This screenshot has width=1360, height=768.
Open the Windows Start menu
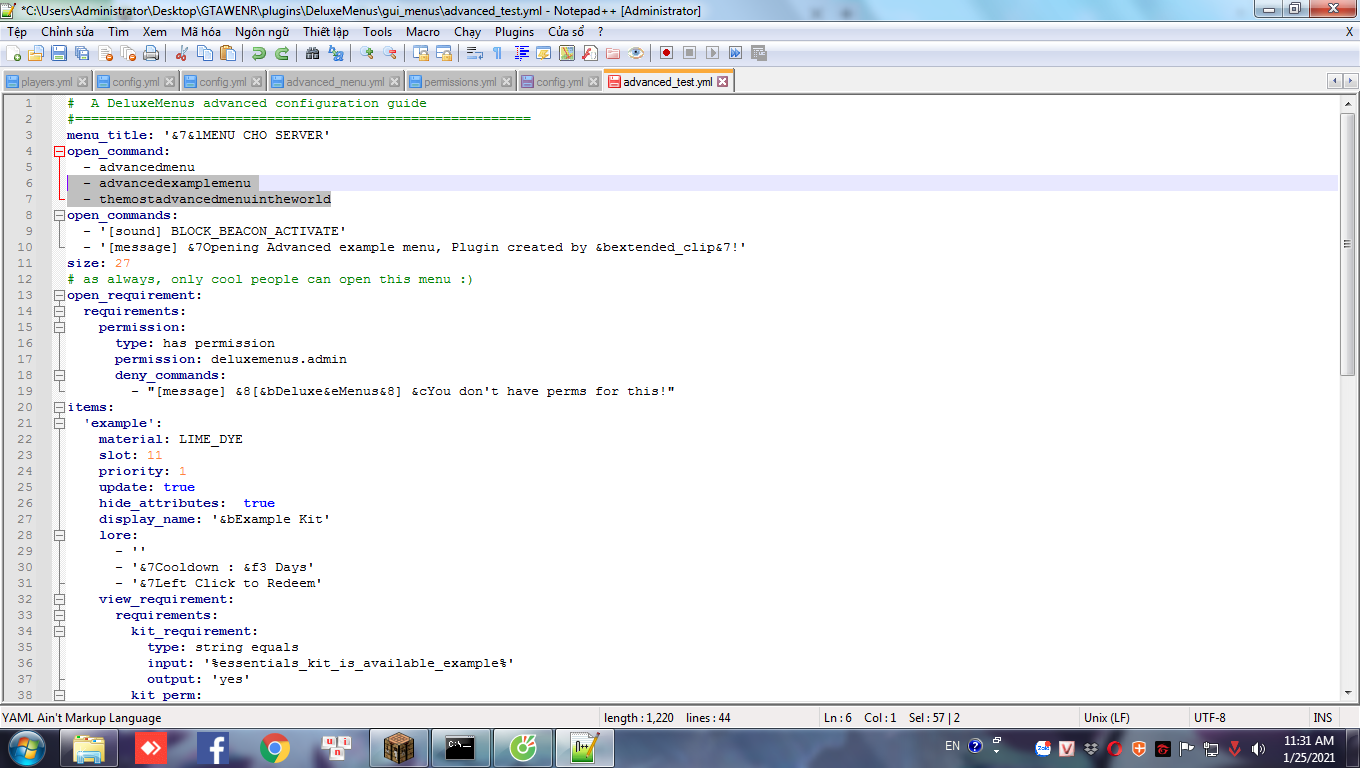(x=25, y=748)
